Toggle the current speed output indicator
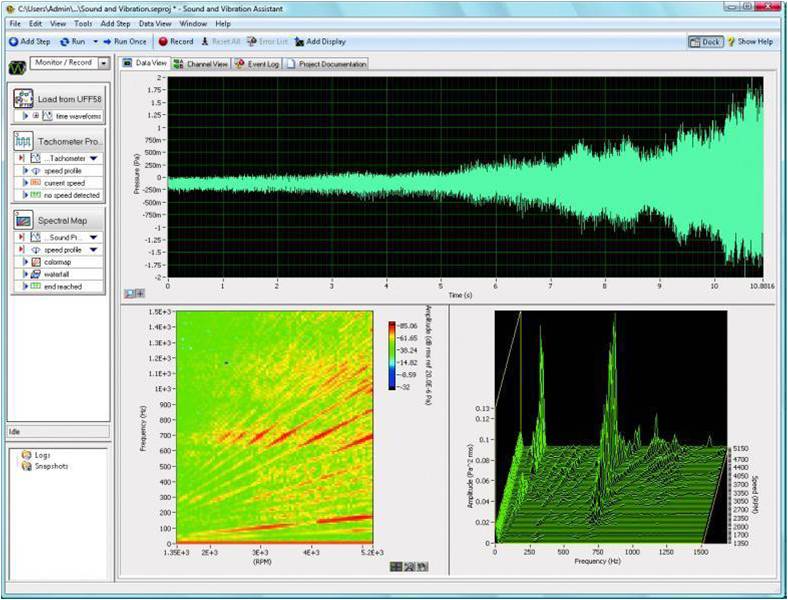The height and width of the screenshot is (600, 788). click(x=36, y=183)
